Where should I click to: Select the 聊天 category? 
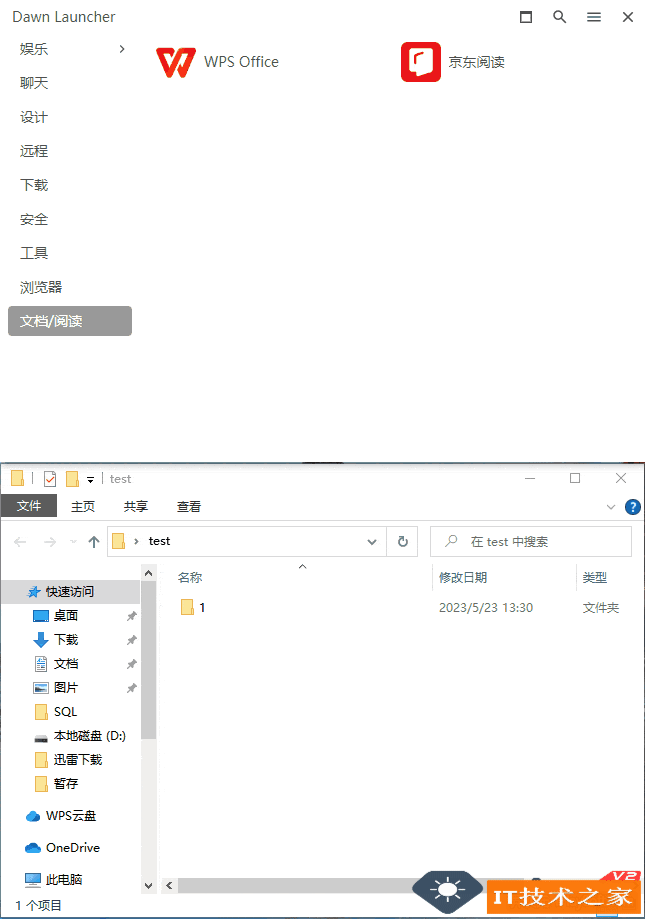[34, 83]
